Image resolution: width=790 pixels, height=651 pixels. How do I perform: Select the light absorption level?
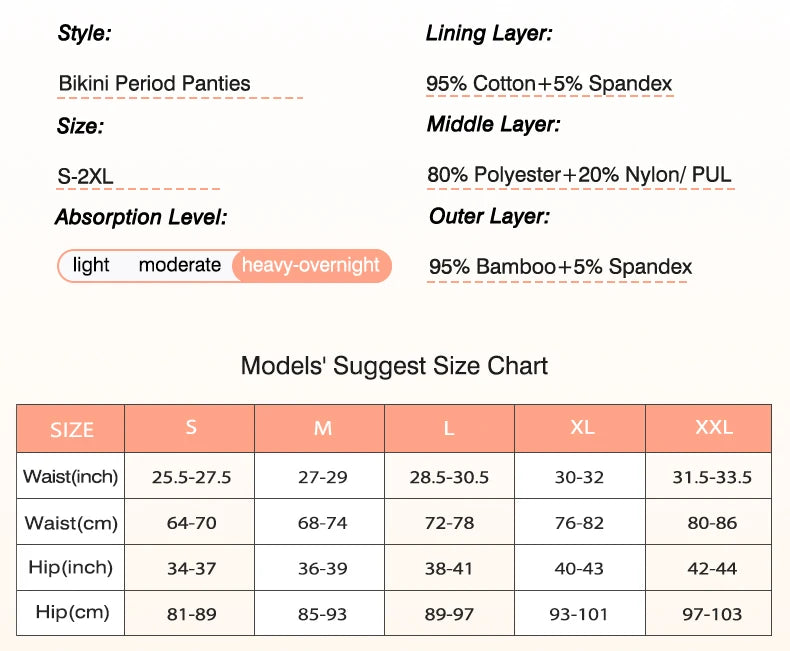coord(91,265)
